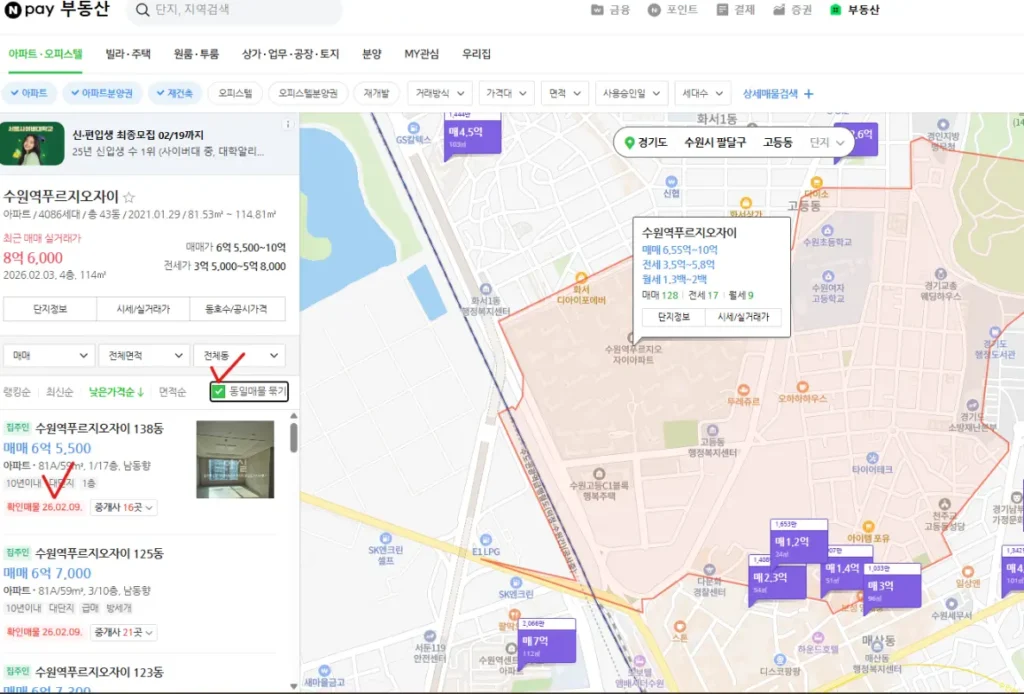
Task: Enable the 동일매물 묶기 checkbox
Action: coord(219,392)
